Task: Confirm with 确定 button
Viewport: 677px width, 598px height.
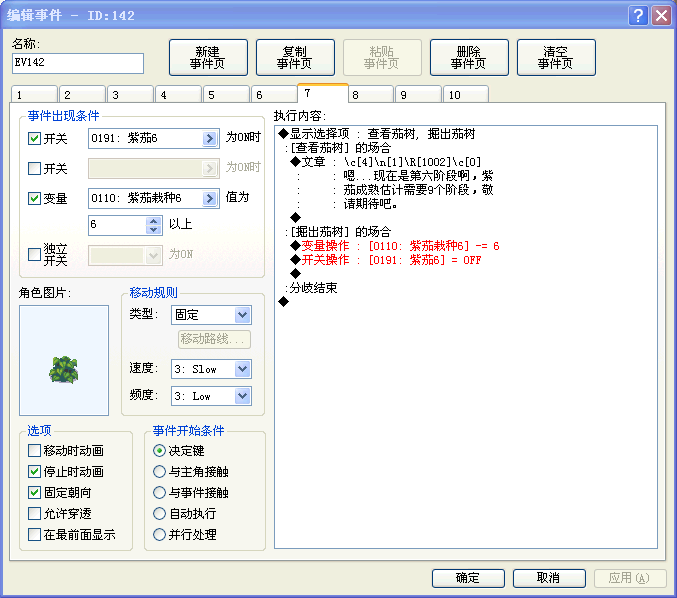Action: pyautogui.click(x=468, y=578)
